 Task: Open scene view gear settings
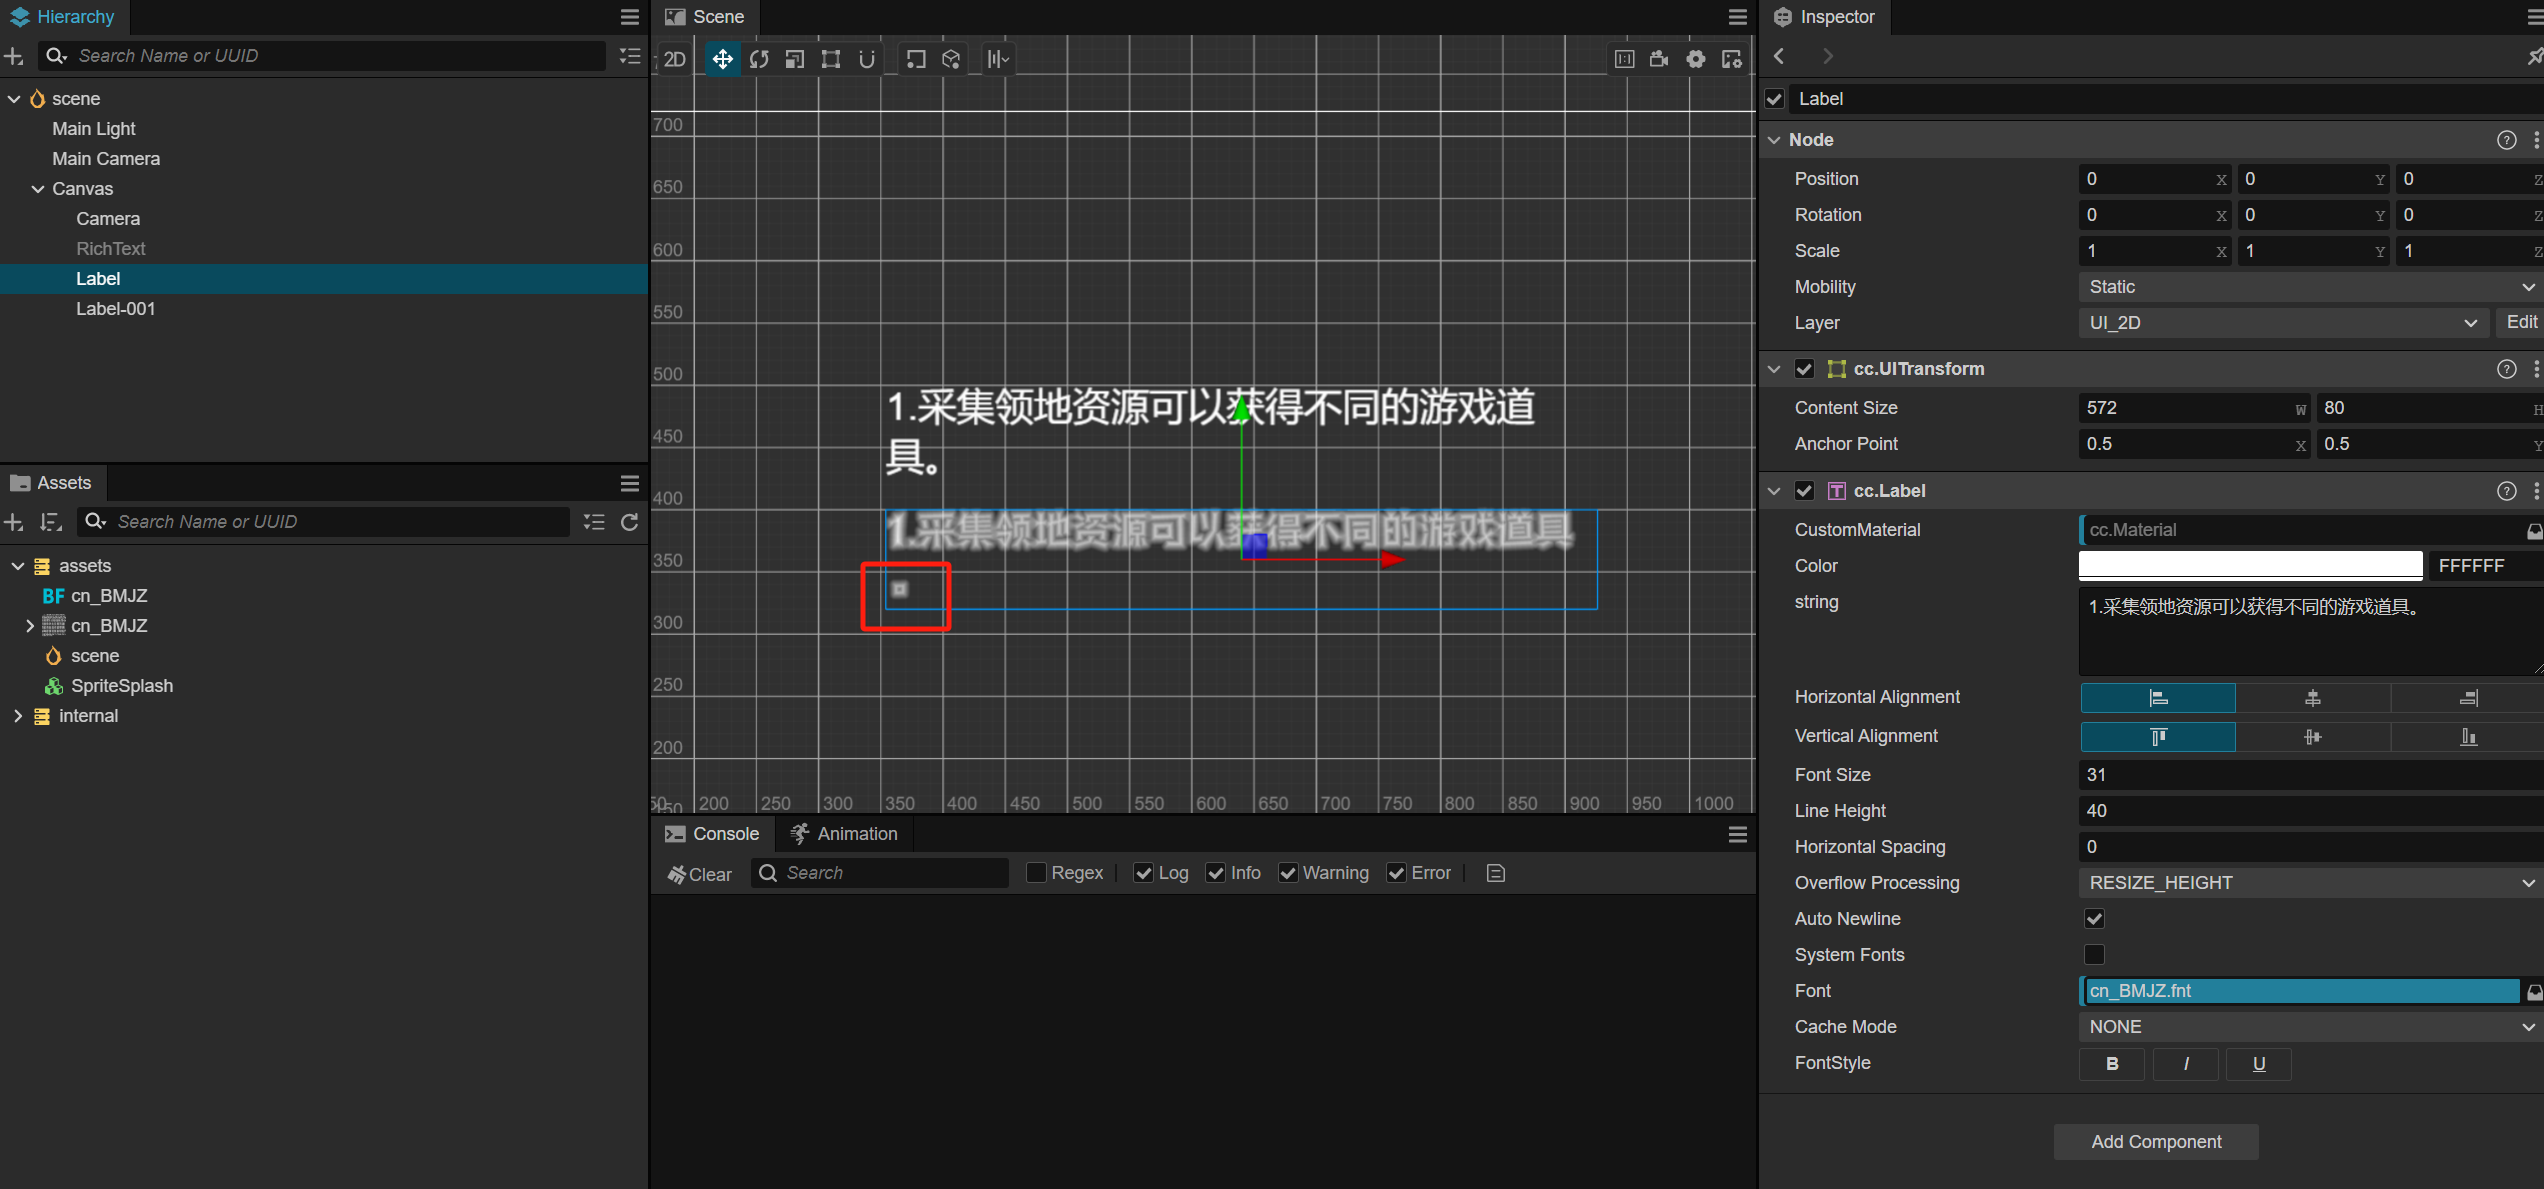click(x=1696, y=59)
